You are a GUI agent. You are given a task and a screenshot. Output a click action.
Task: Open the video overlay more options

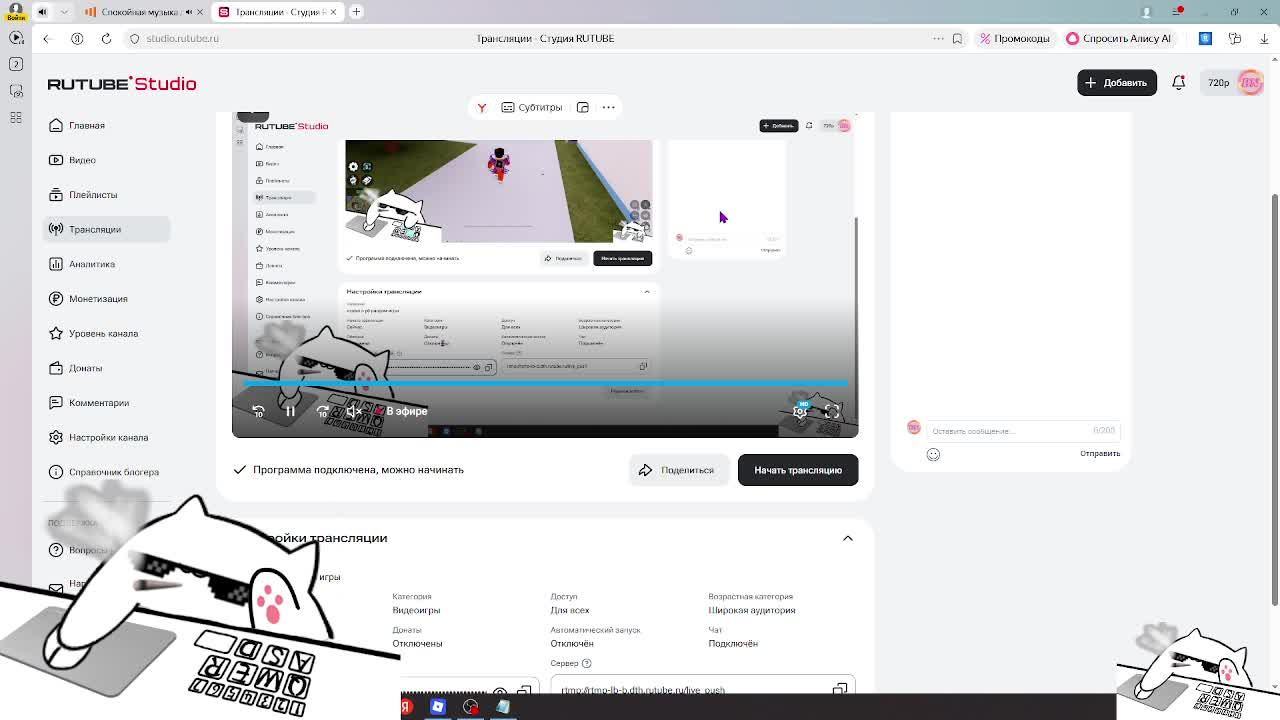(608, 107)
